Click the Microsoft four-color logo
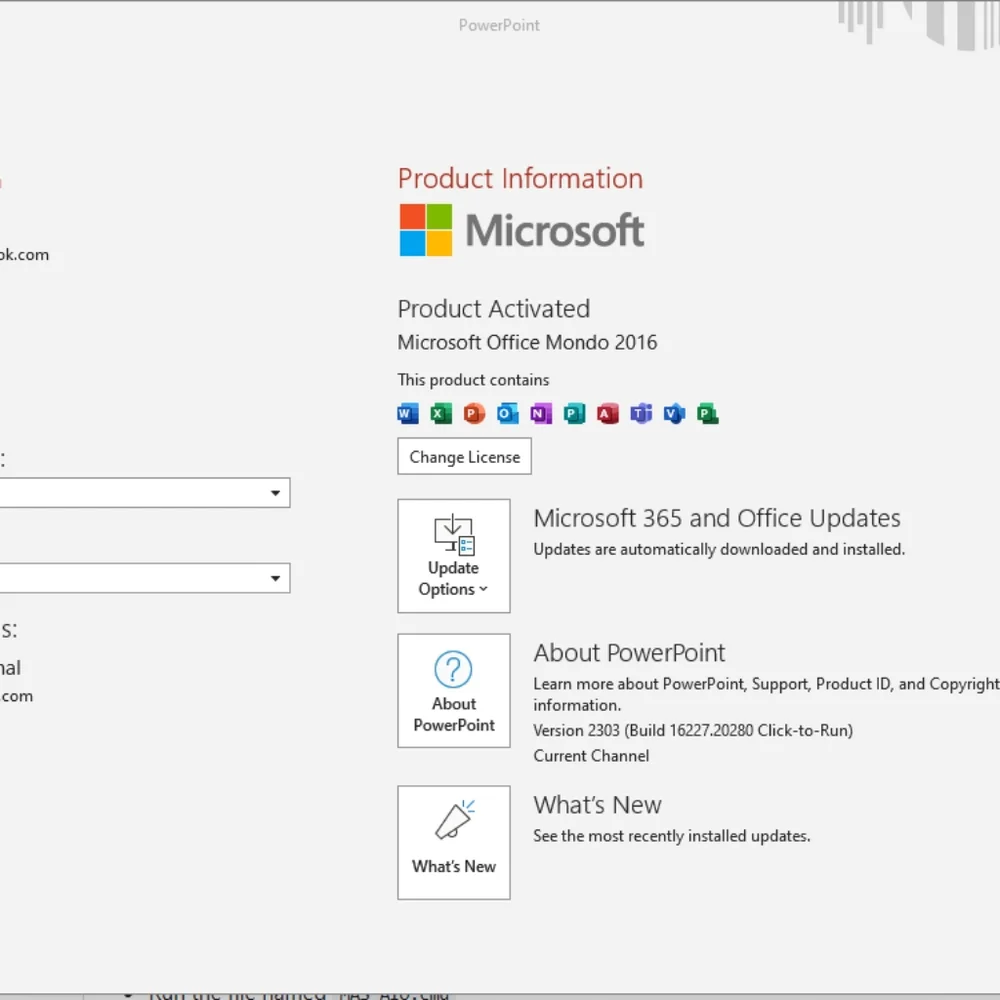The image size is (1000, 1000). 425,230
